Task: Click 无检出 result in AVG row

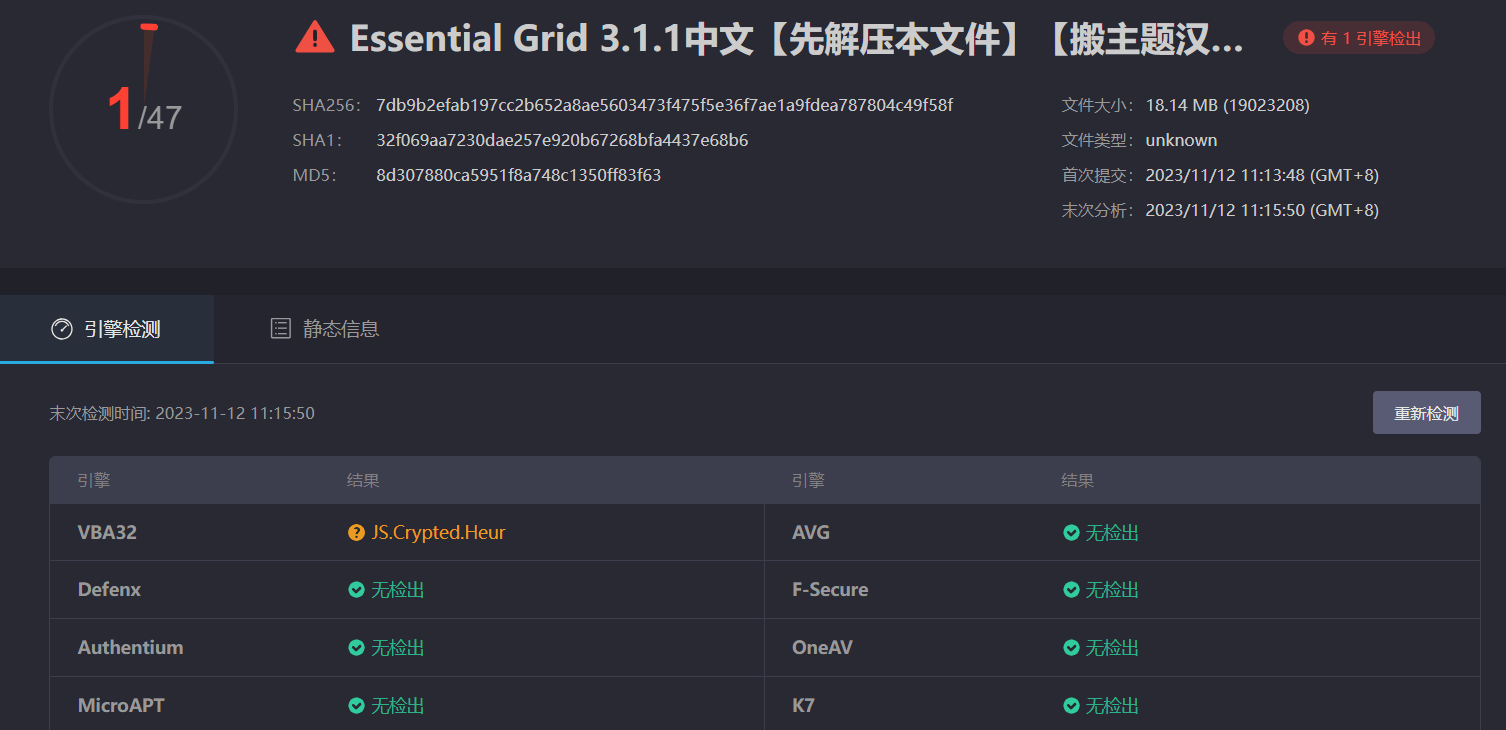Action: (1112, 533)
